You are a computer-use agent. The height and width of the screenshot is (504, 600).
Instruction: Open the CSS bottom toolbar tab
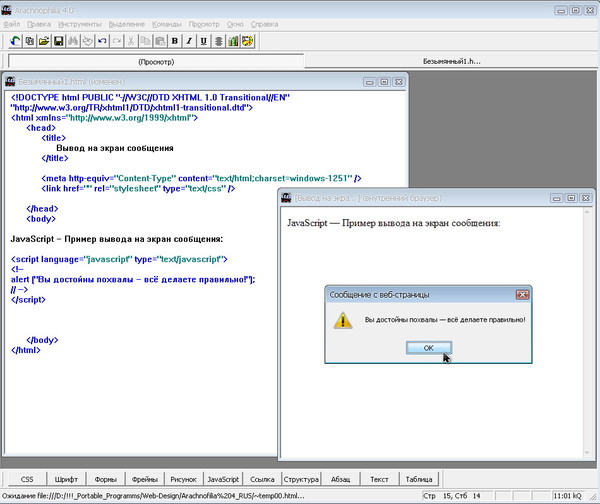[27, 479]
